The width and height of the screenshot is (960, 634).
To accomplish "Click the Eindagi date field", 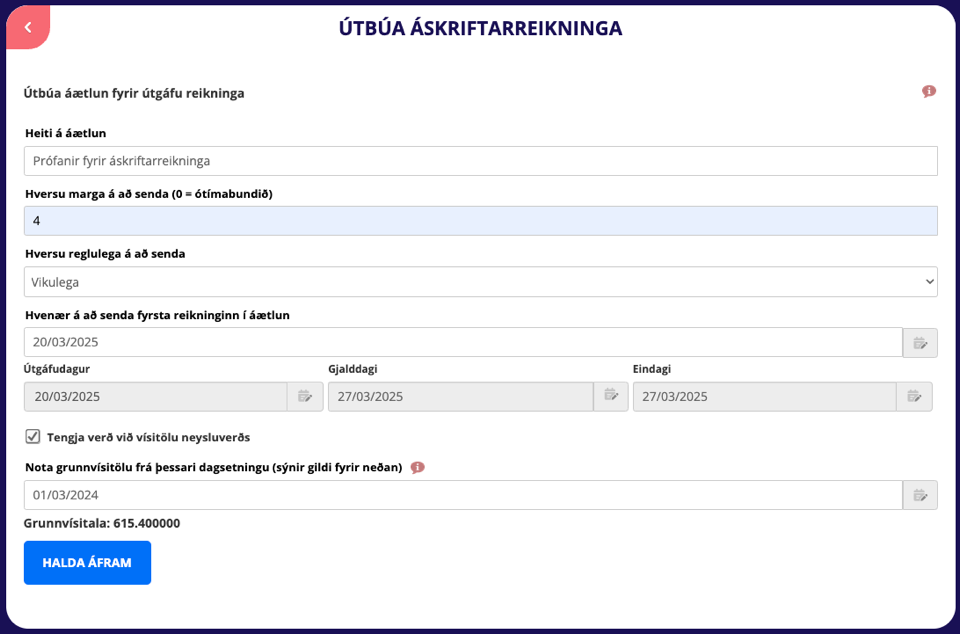I will click(x=765, y=397).
